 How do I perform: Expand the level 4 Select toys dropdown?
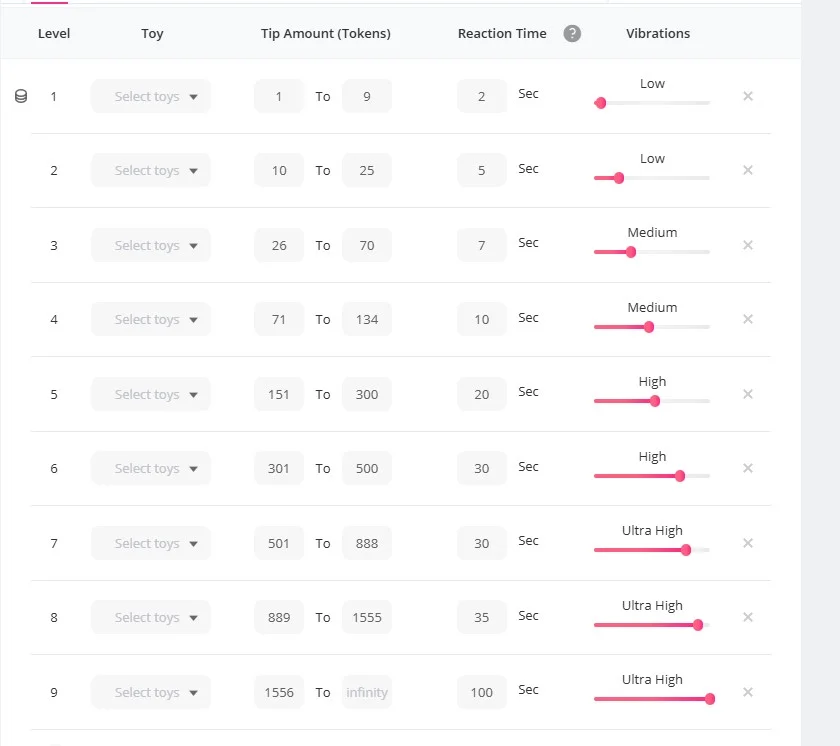[x=151, y=320]
